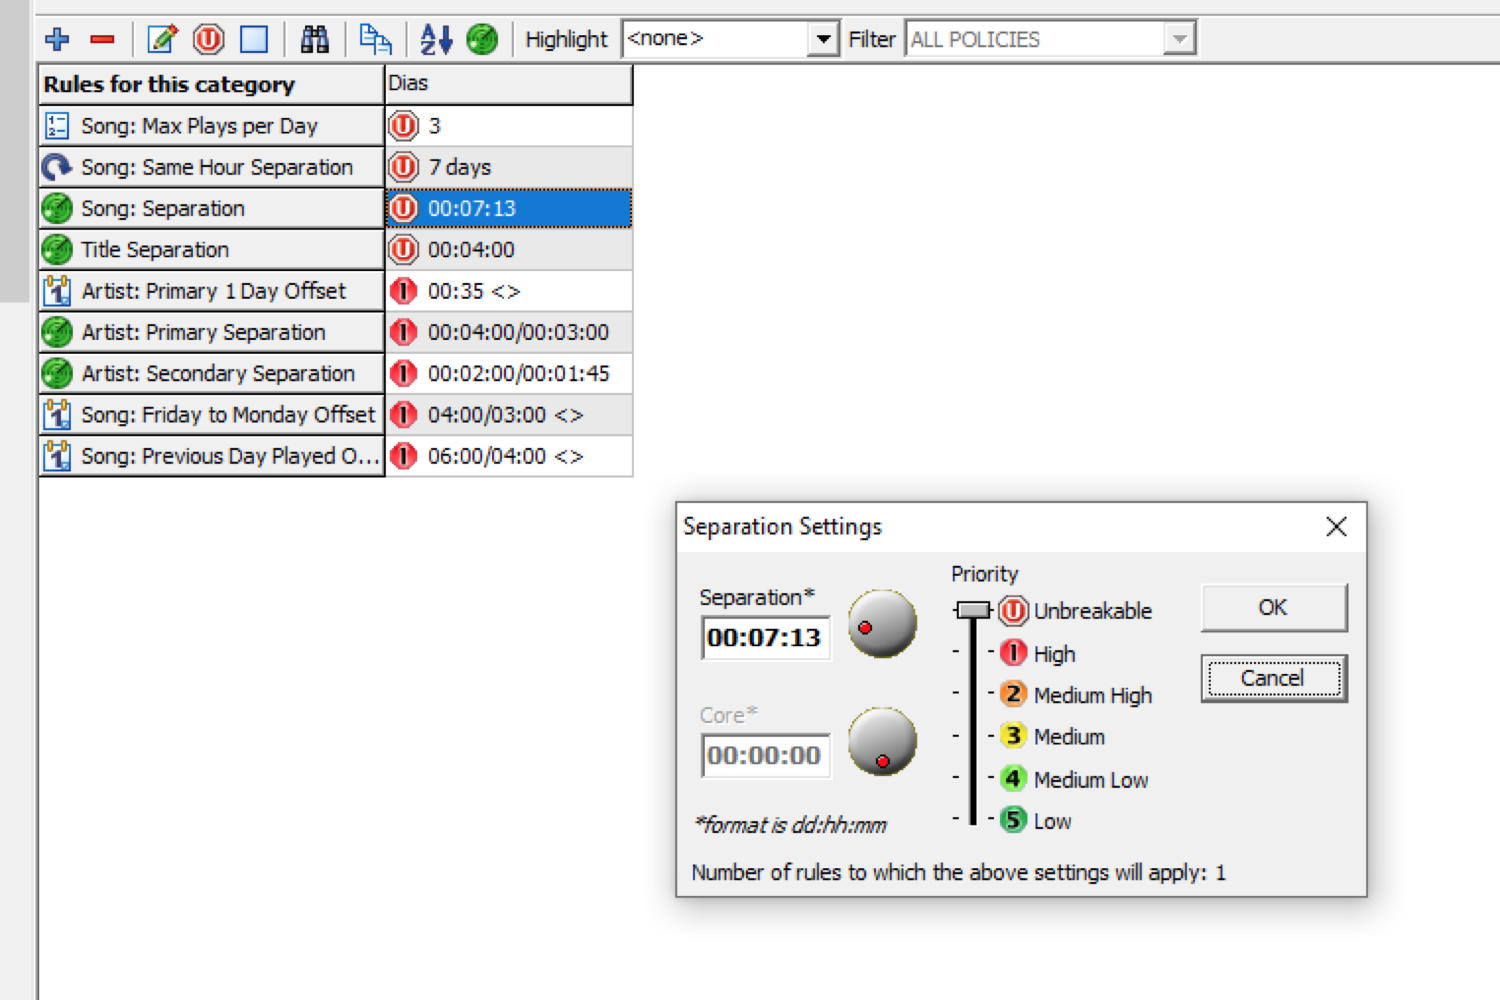This screenshot has width=1500, height=1000.
Task: Click the Cancel button
Action: tap(1273, 678)
